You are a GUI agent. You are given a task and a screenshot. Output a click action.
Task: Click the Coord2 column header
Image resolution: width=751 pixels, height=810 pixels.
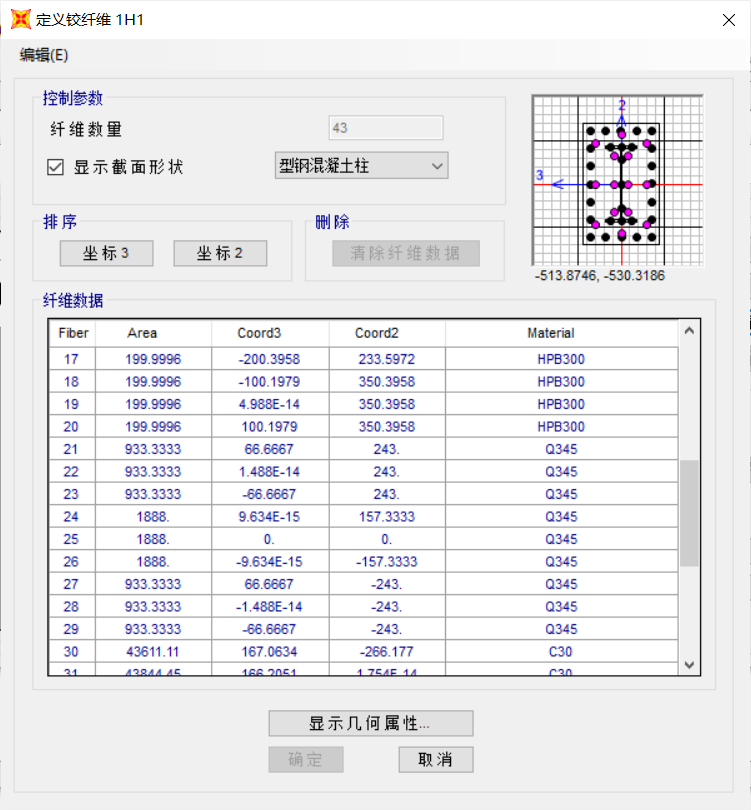tap(387, 333)
